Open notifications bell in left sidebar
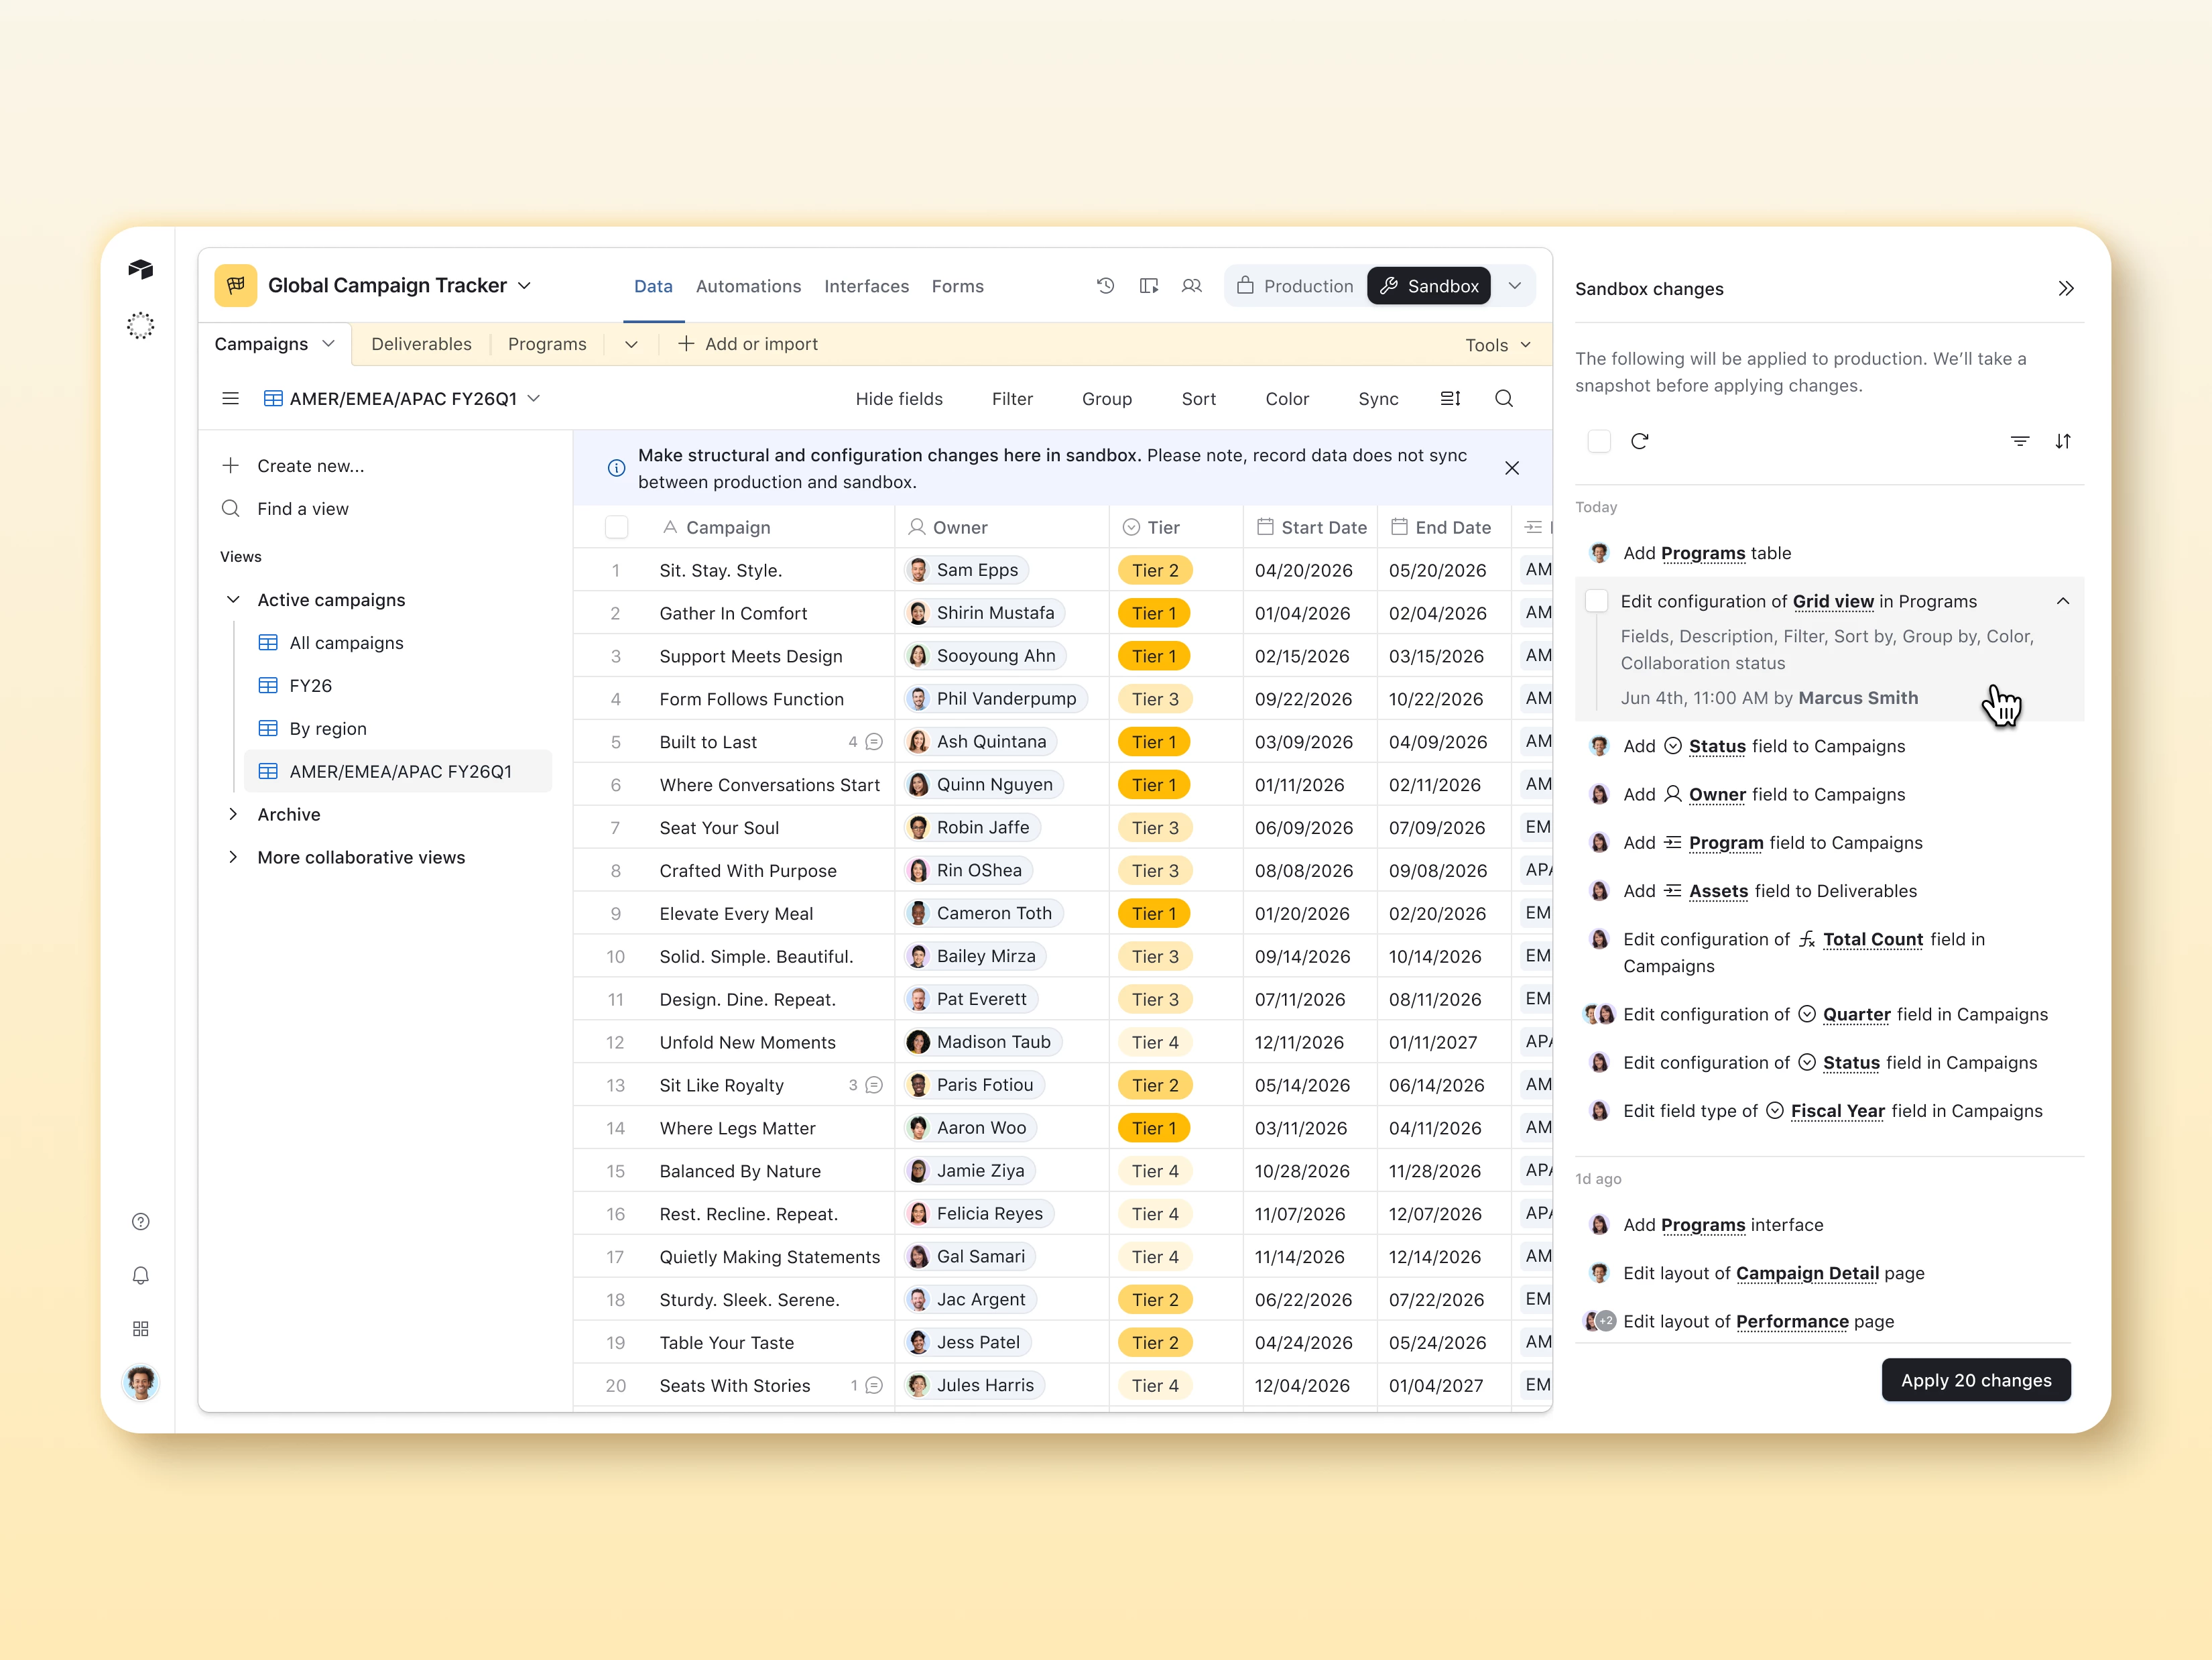The height and width of the screenshot is (1660, 2212). [x=141, y=1275]
